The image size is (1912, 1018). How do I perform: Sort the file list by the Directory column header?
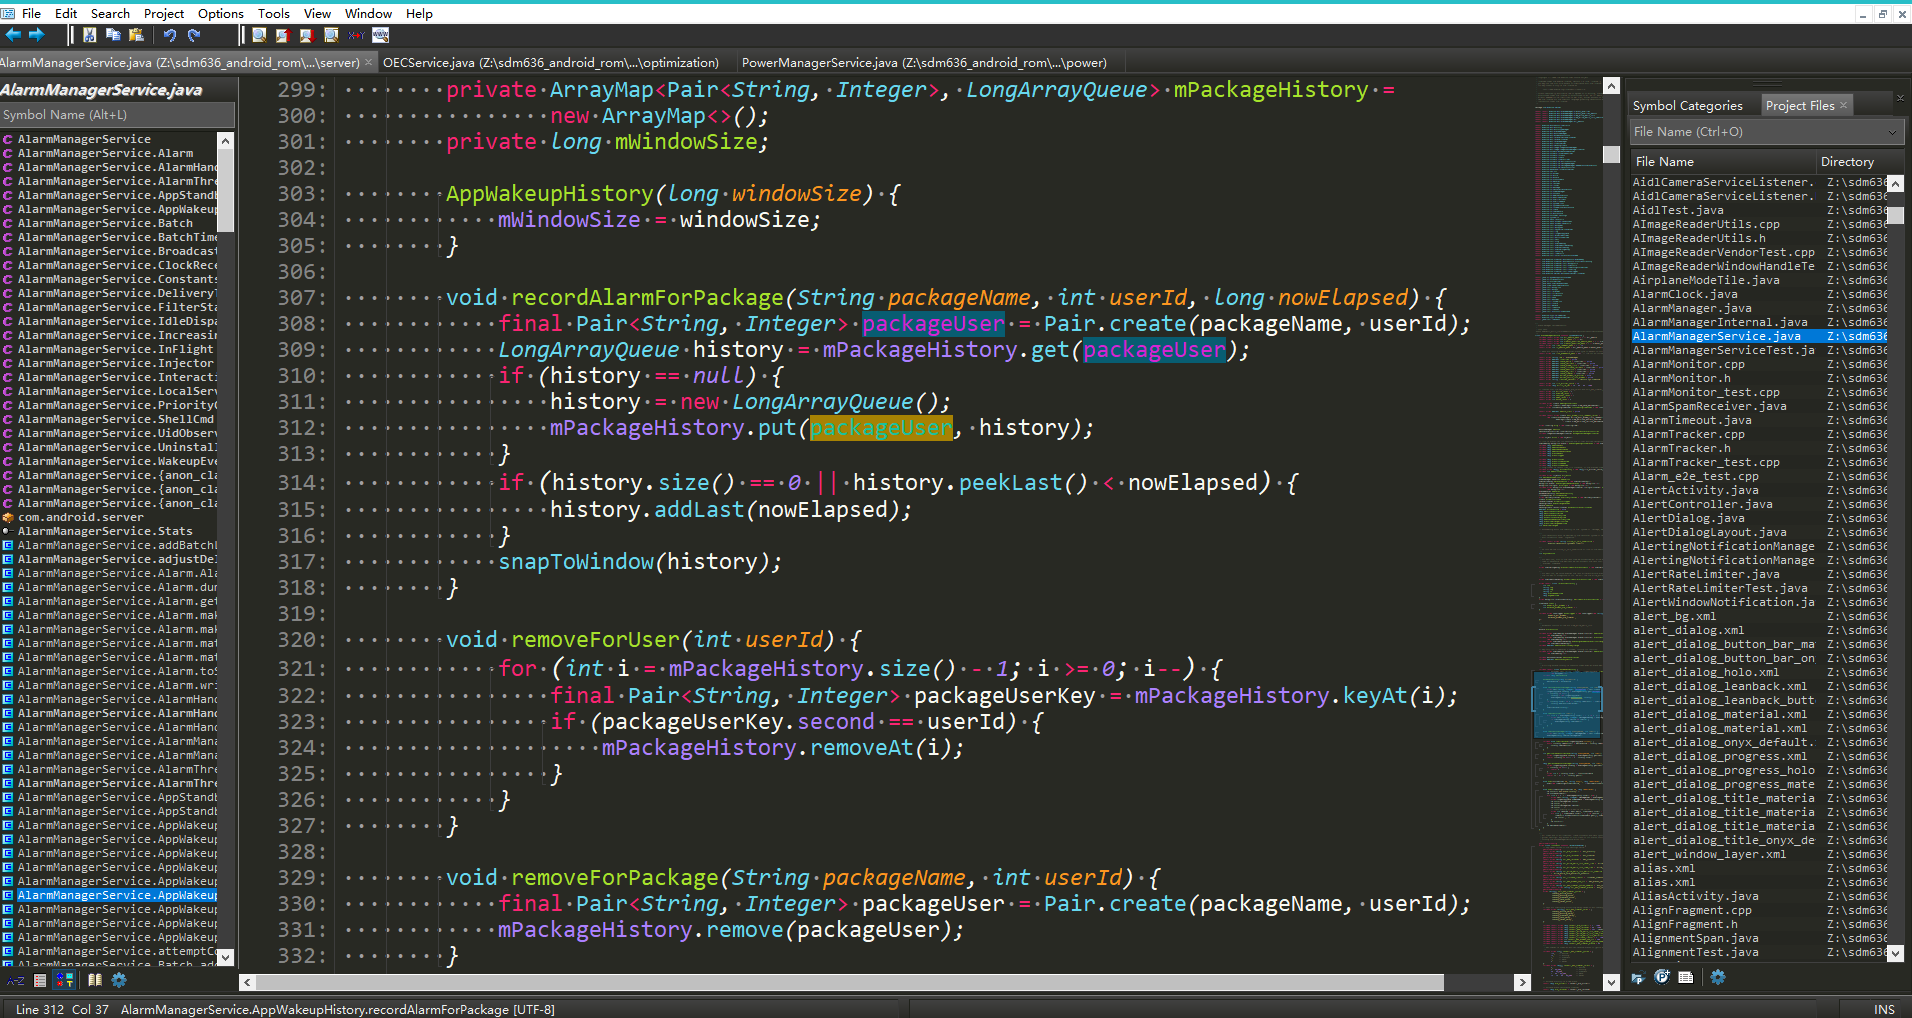click(x=1859, y=161)
